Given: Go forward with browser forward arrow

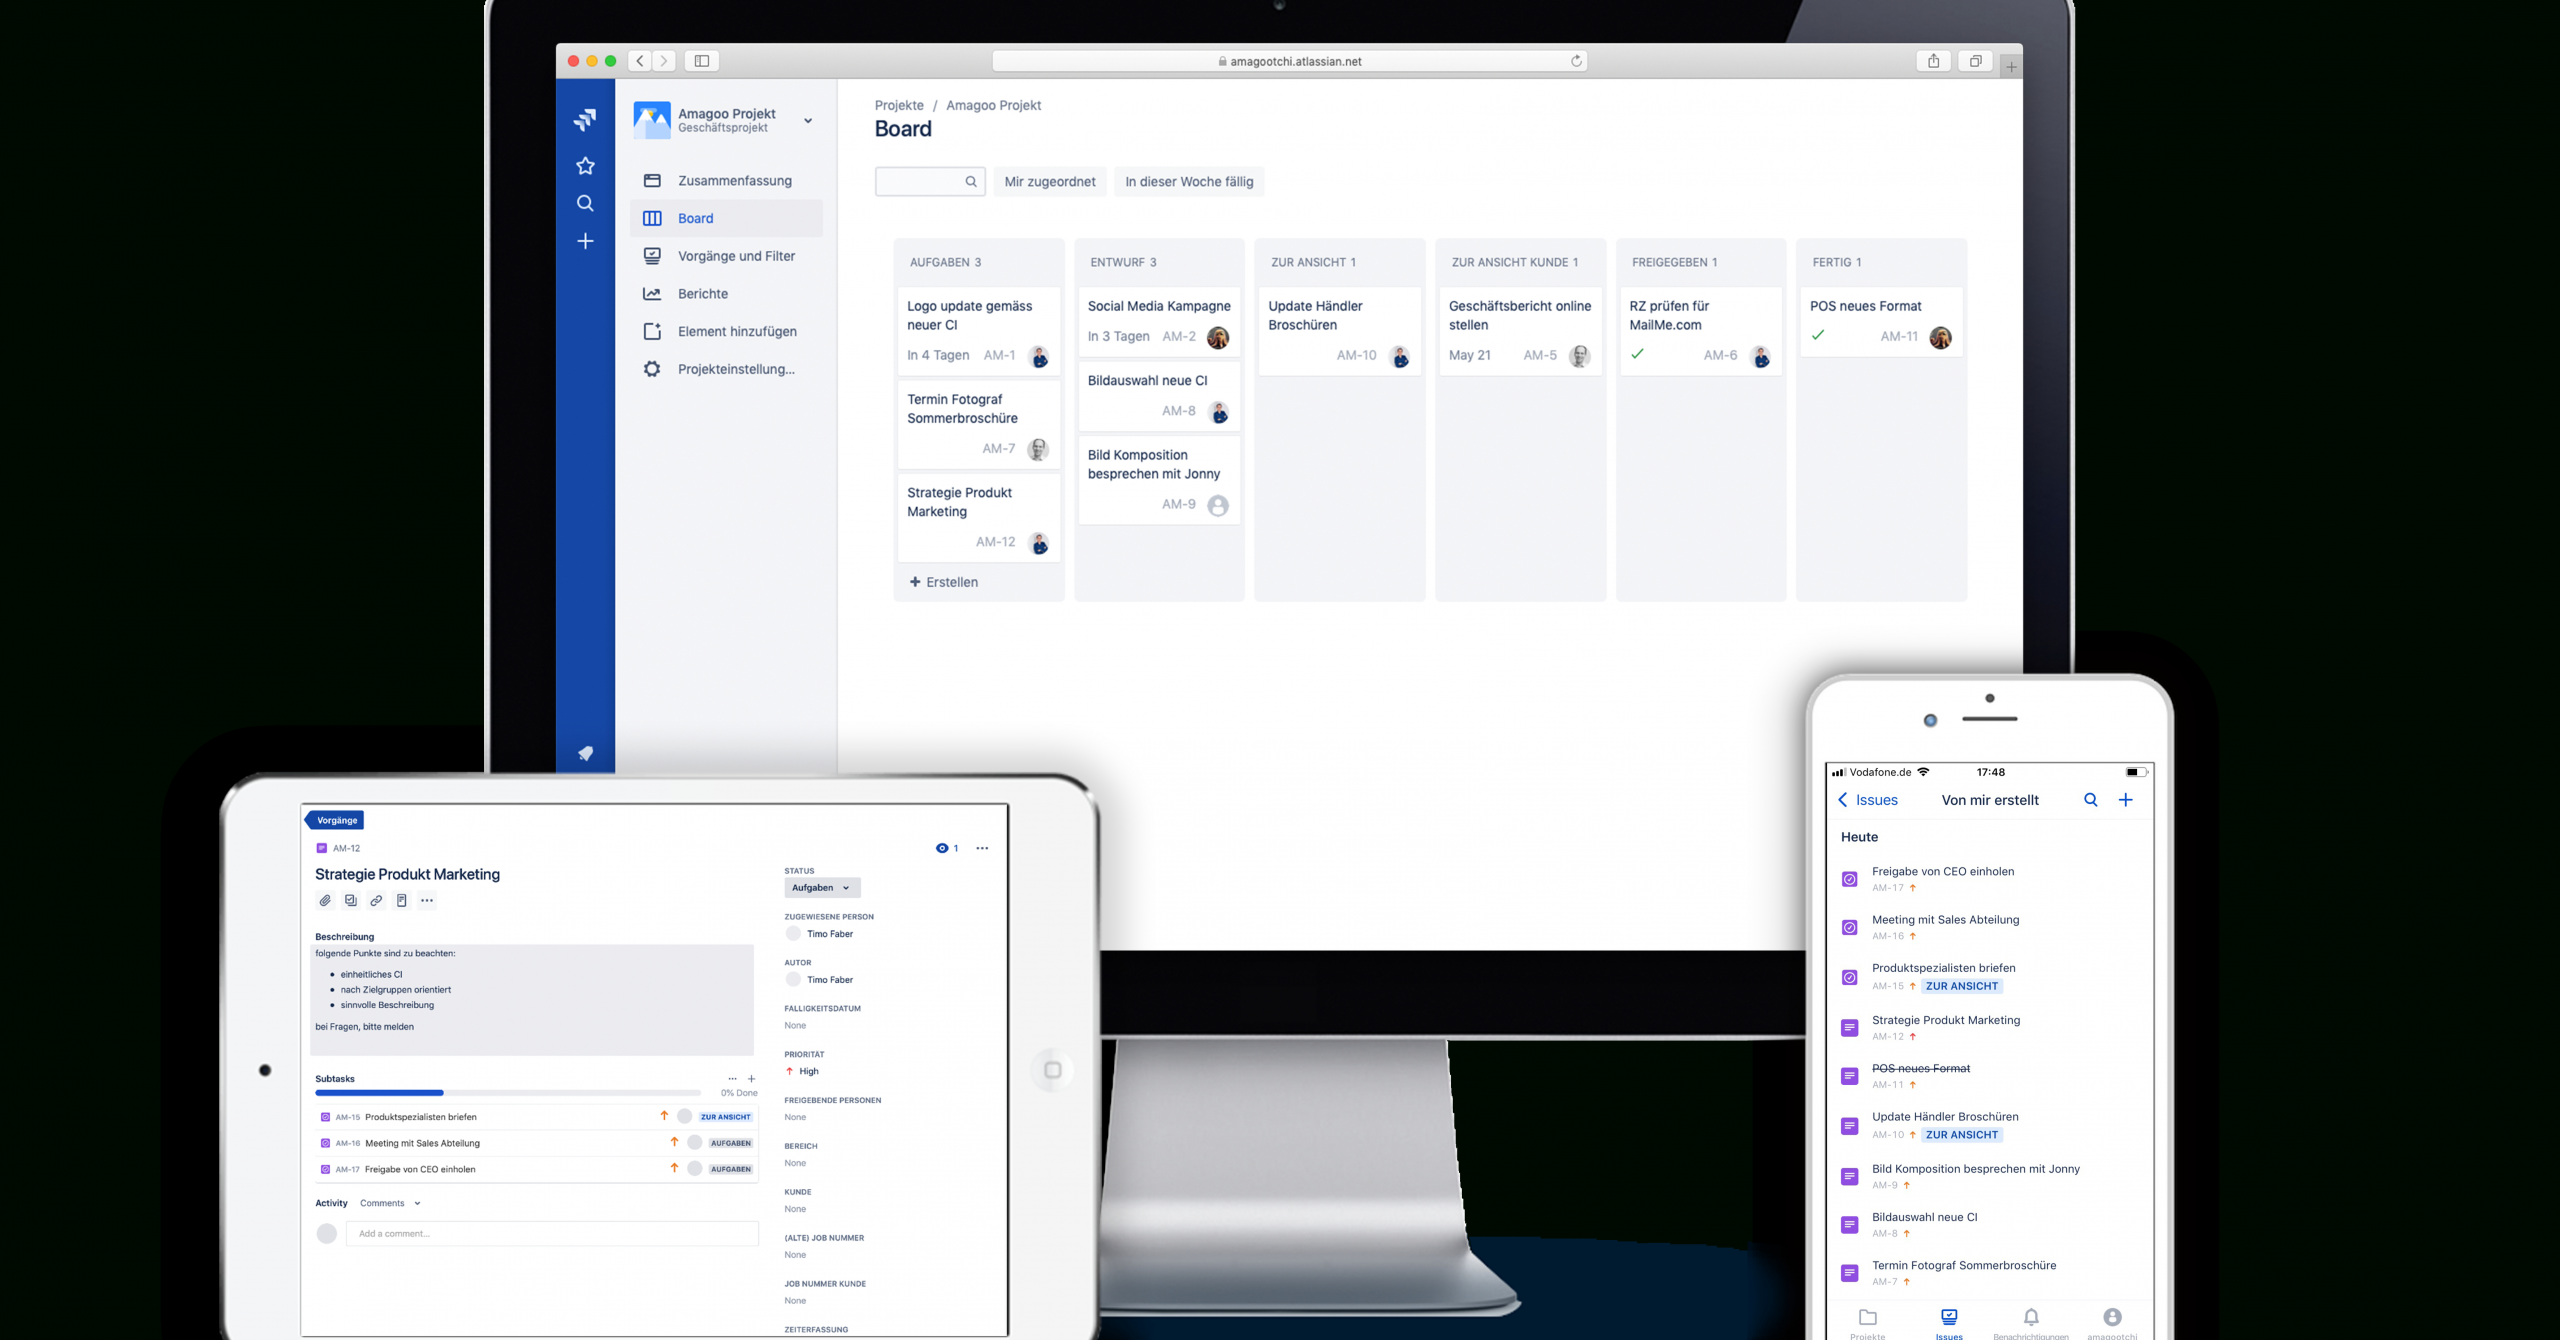Looking at the screenshot, I should tap(664, 61).
